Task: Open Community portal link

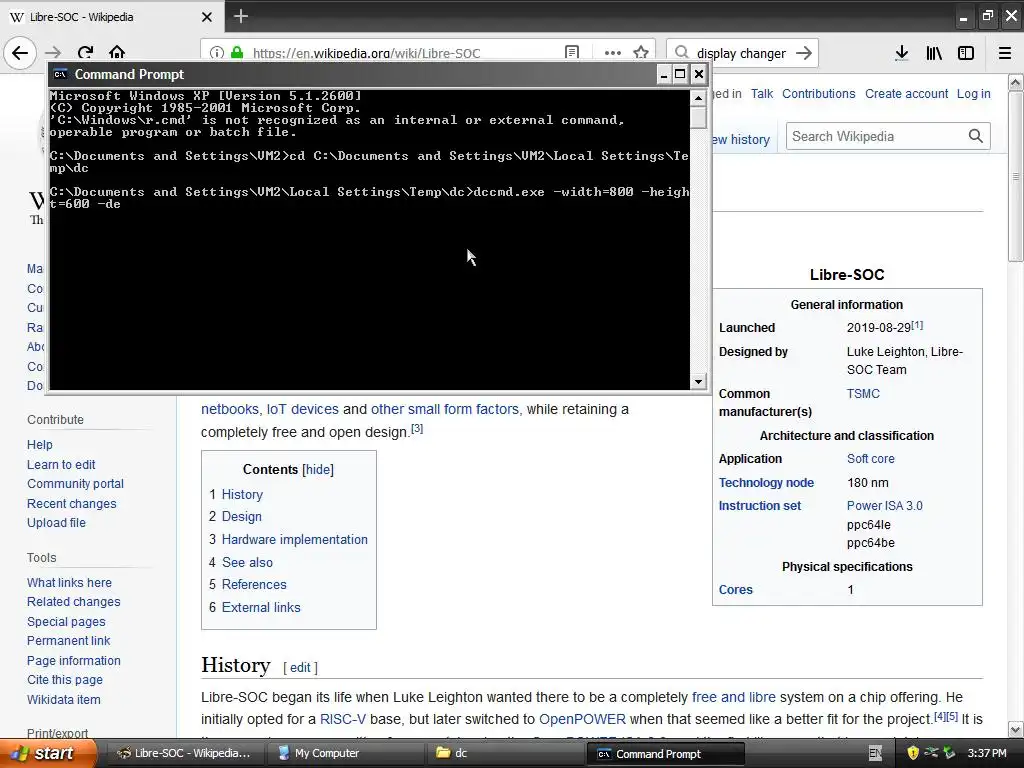Action: [75, 484]
